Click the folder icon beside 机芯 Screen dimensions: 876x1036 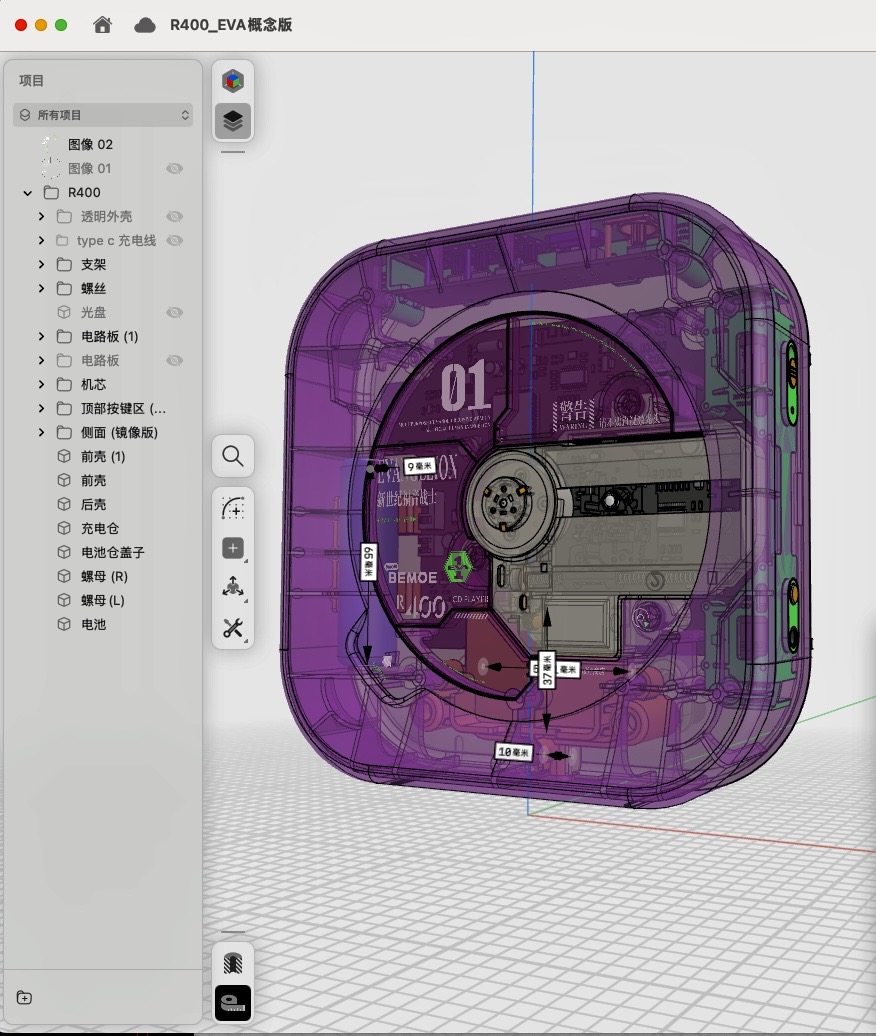click(64, 385)
